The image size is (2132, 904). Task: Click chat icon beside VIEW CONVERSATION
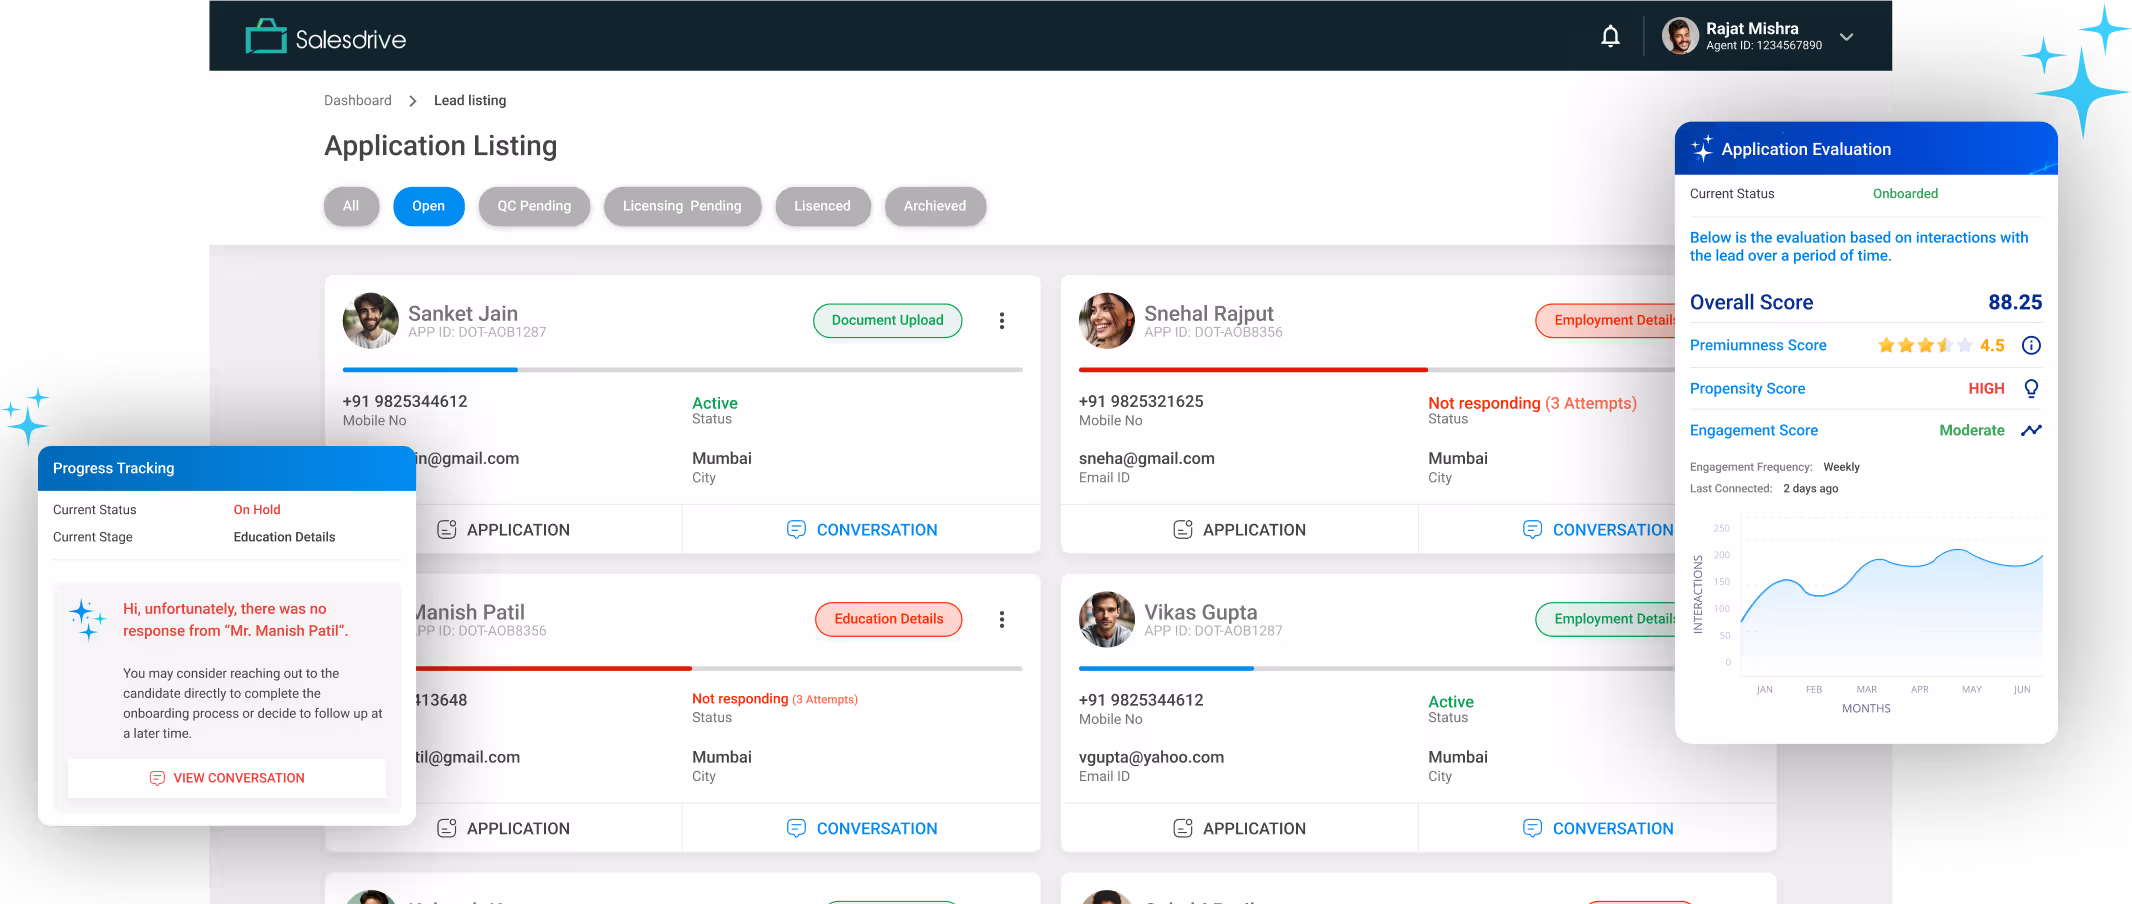[157, 778]
